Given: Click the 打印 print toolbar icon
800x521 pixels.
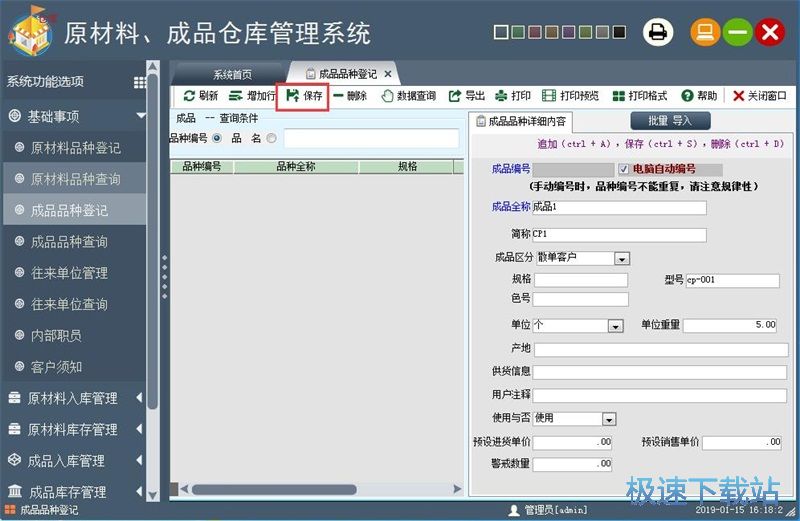Looking at the screenshot, I should click(x=501, y=96).
